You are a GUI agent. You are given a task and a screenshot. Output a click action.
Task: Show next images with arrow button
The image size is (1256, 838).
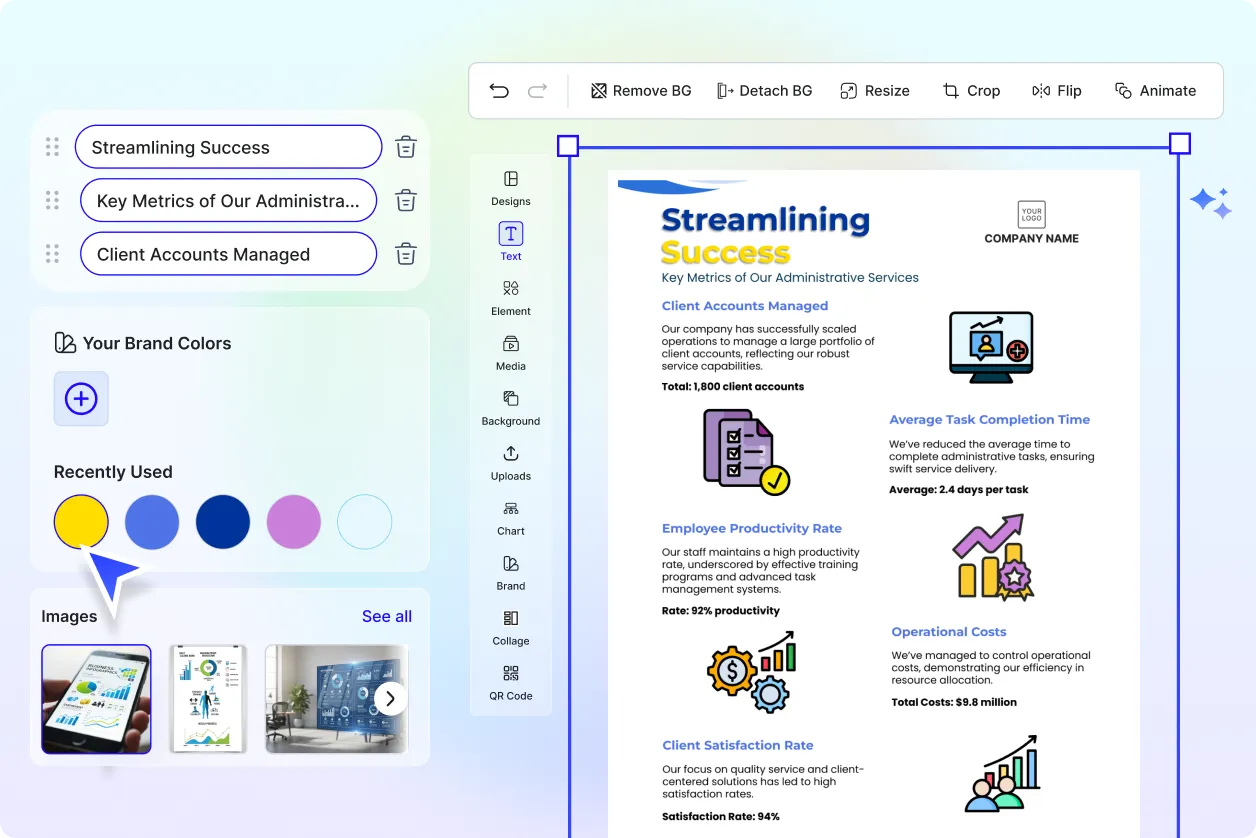click(x=391, y=698)
